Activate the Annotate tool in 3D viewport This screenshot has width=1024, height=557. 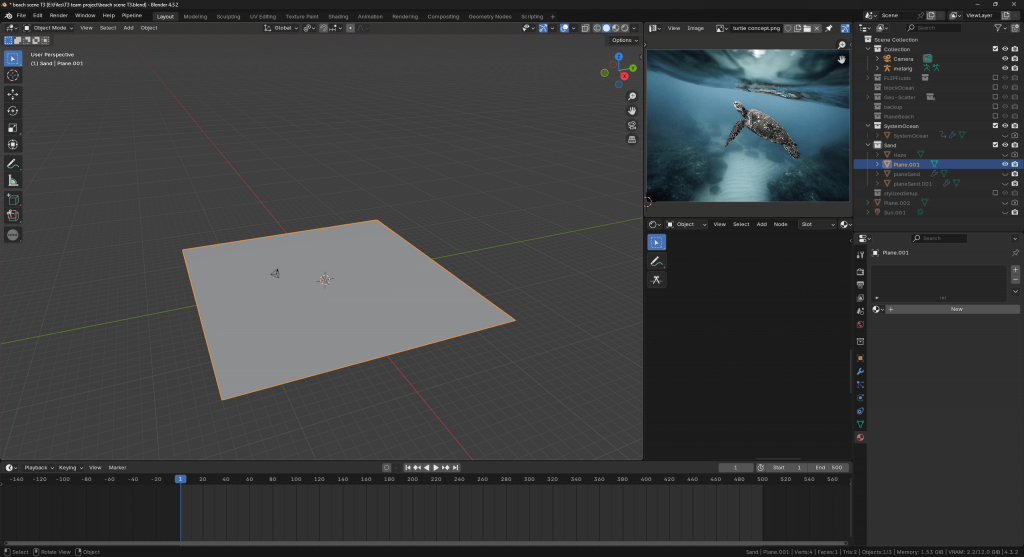(13, 163)
